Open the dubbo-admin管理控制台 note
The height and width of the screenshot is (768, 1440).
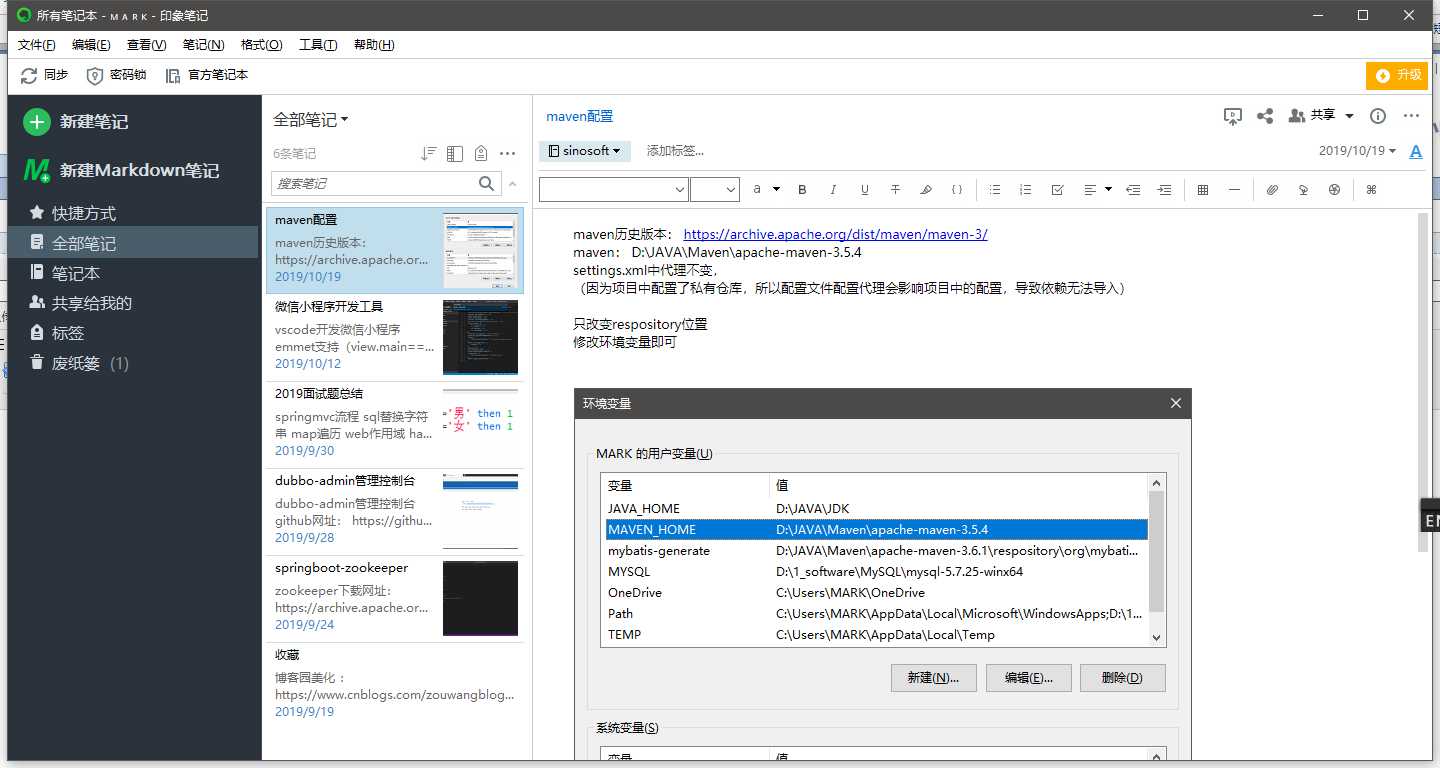click(x=394, y=511)
